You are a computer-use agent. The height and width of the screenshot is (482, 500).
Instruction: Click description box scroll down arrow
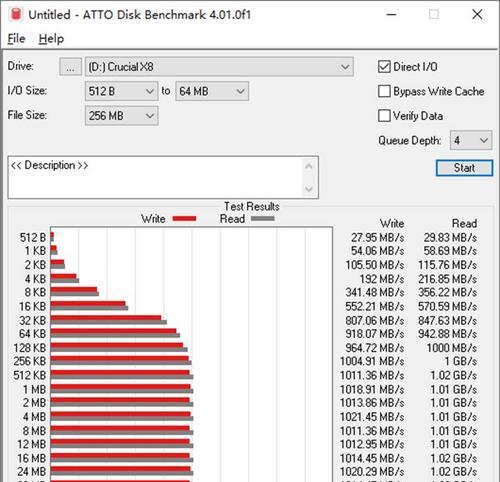click(x=309, y=189)
